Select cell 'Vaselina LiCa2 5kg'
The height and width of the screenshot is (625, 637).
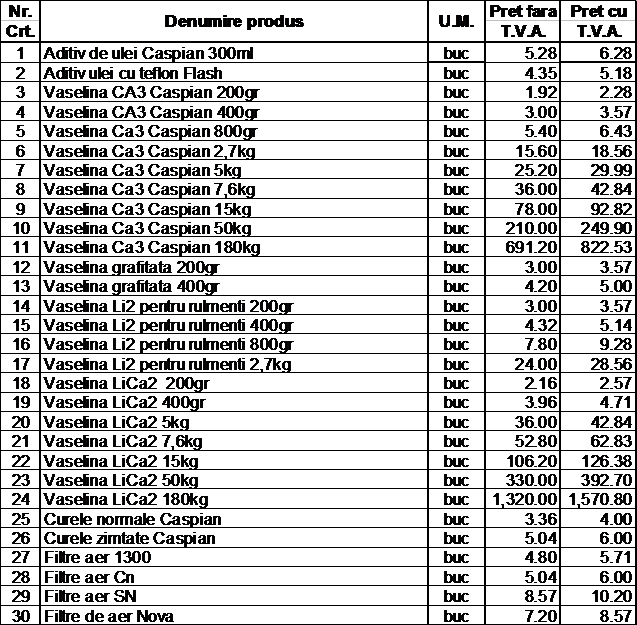point(234,422)
